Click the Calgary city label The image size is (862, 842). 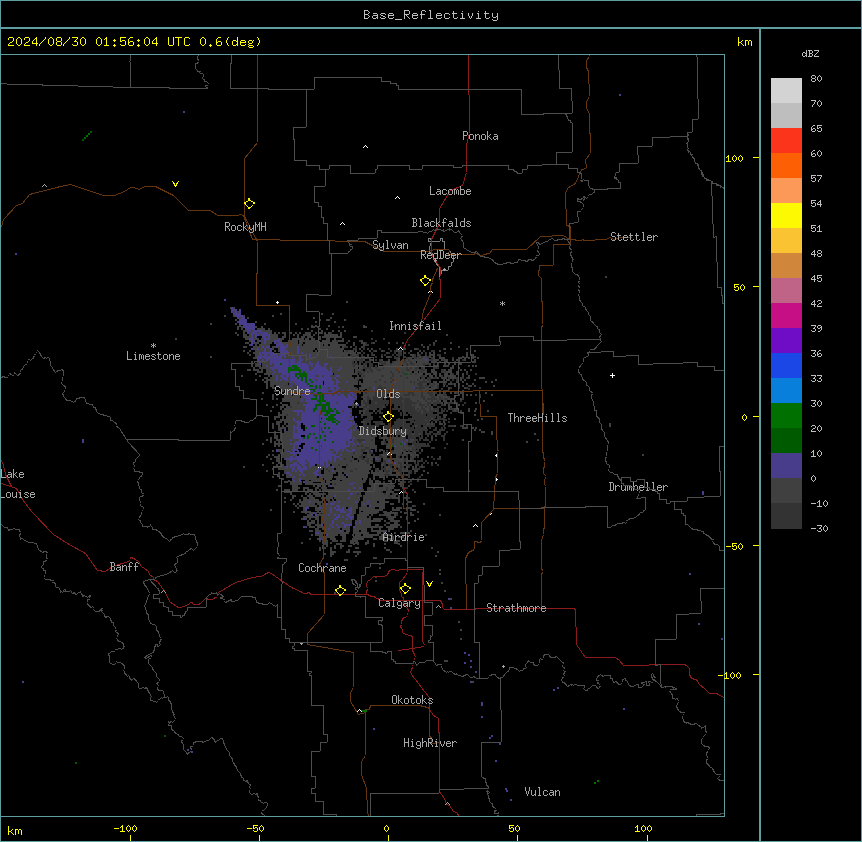tap(399, 603)
